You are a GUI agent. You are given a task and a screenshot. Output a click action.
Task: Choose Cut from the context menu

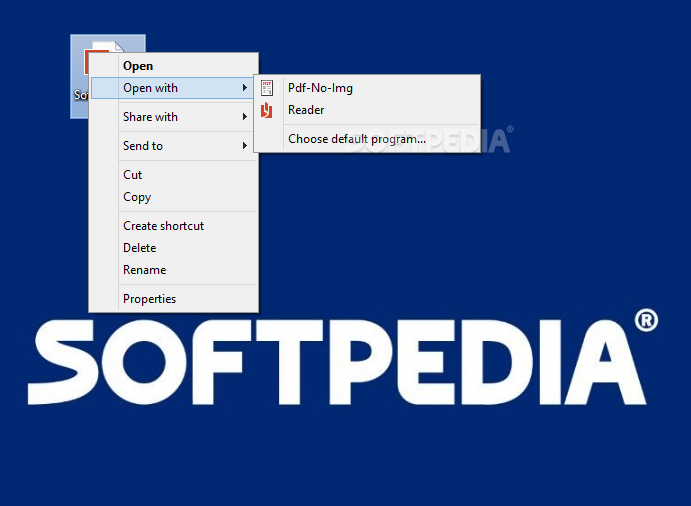pyautogui.click(x=173, y=175)
